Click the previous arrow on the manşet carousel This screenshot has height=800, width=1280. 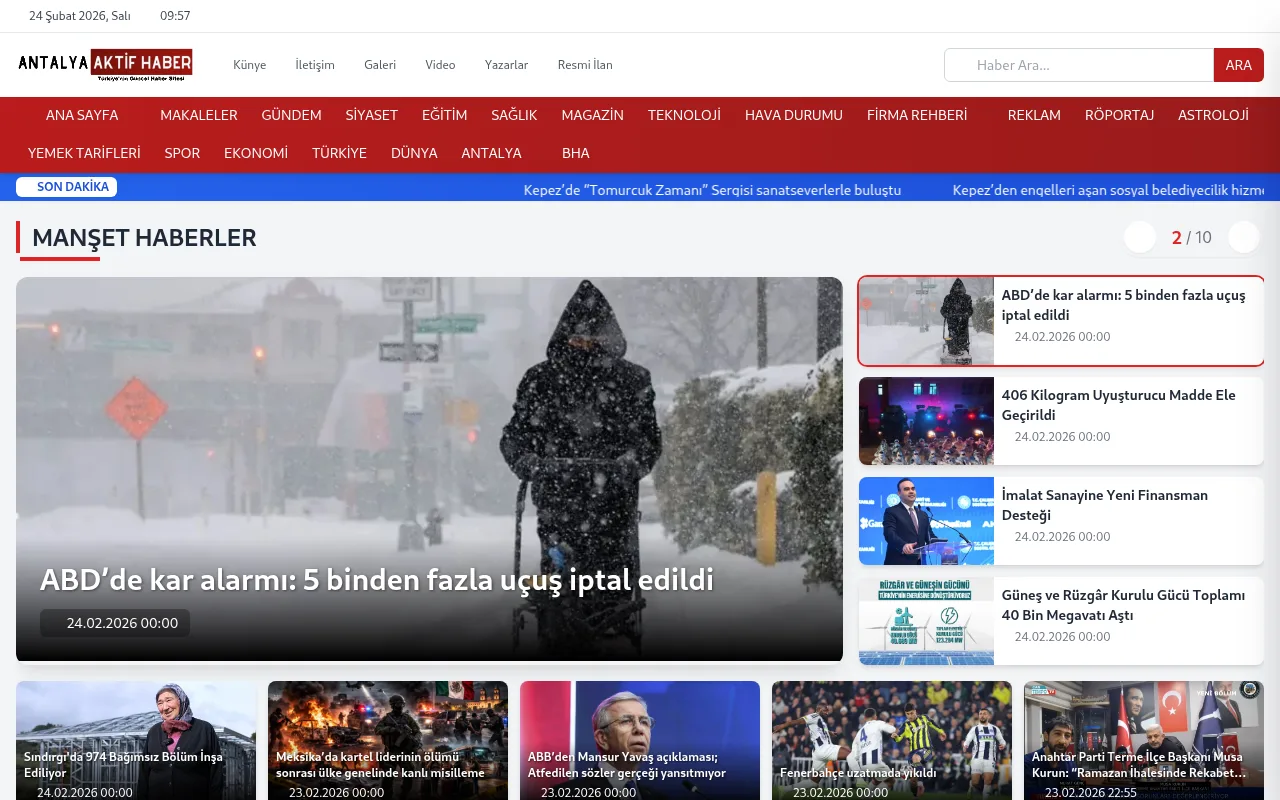pos(1139,237)
